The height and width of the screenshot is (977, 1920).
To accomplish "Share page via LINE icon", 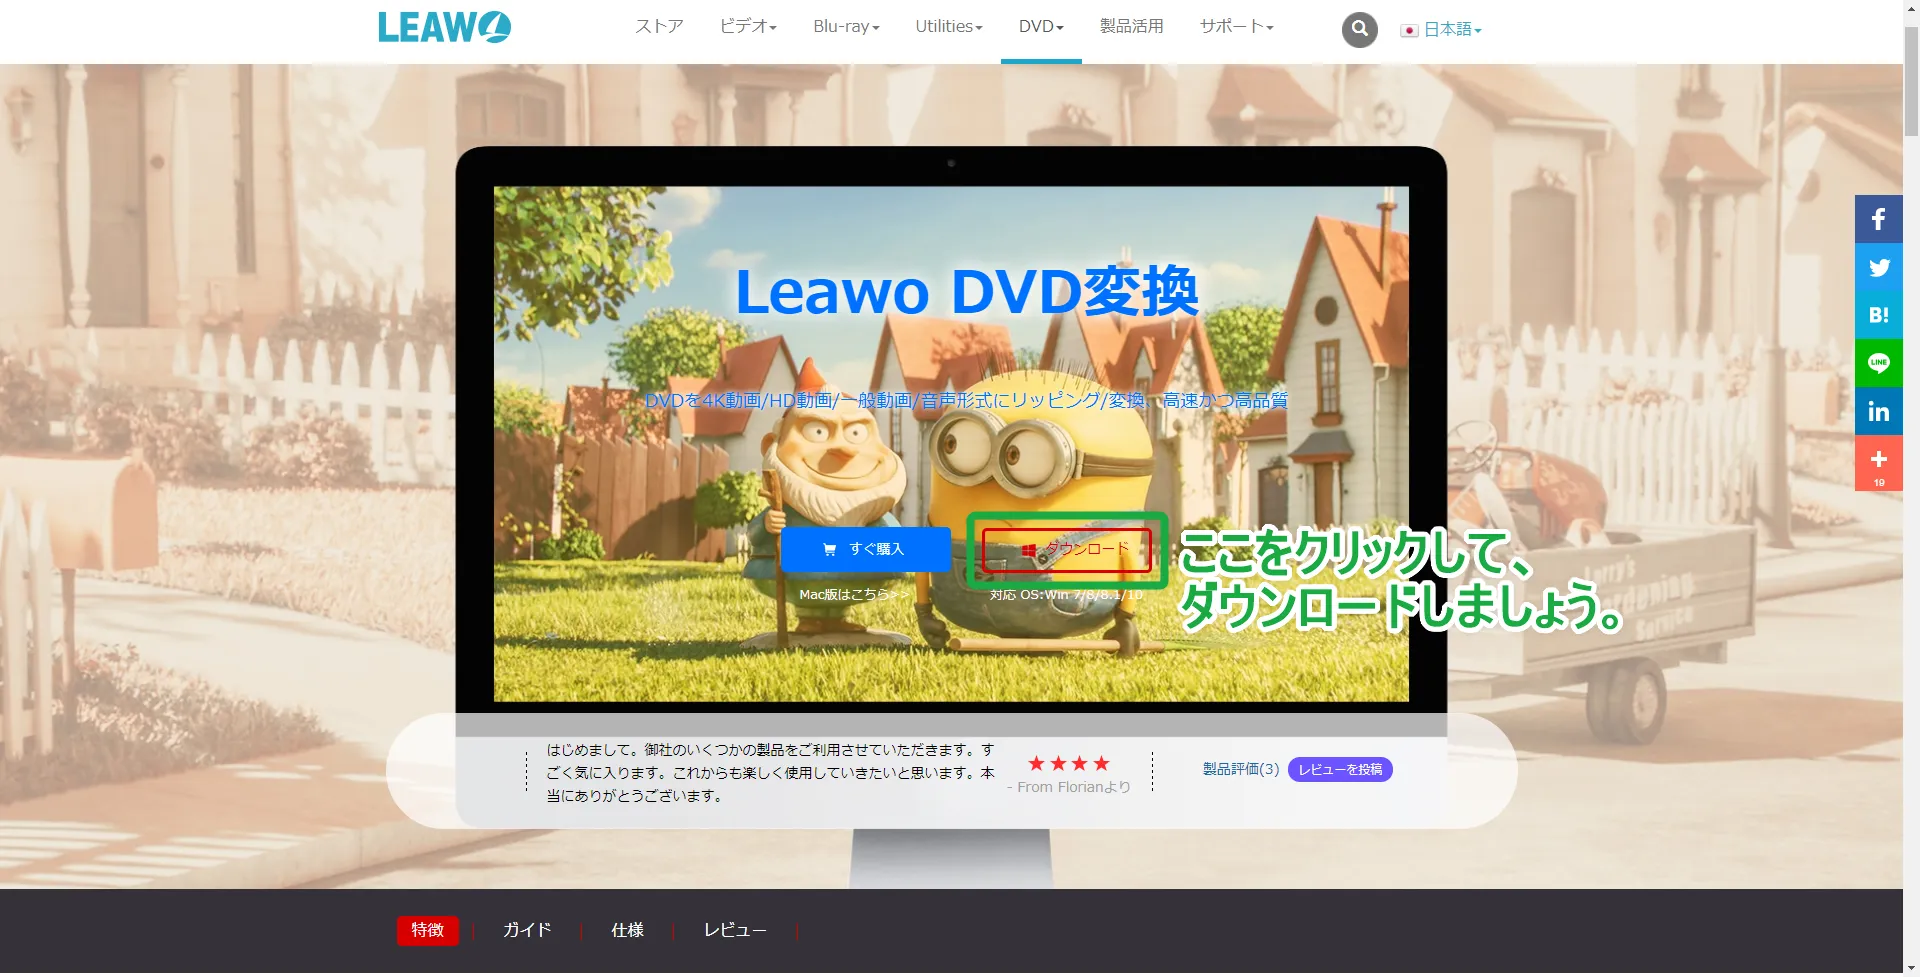I will point(1878,363).
